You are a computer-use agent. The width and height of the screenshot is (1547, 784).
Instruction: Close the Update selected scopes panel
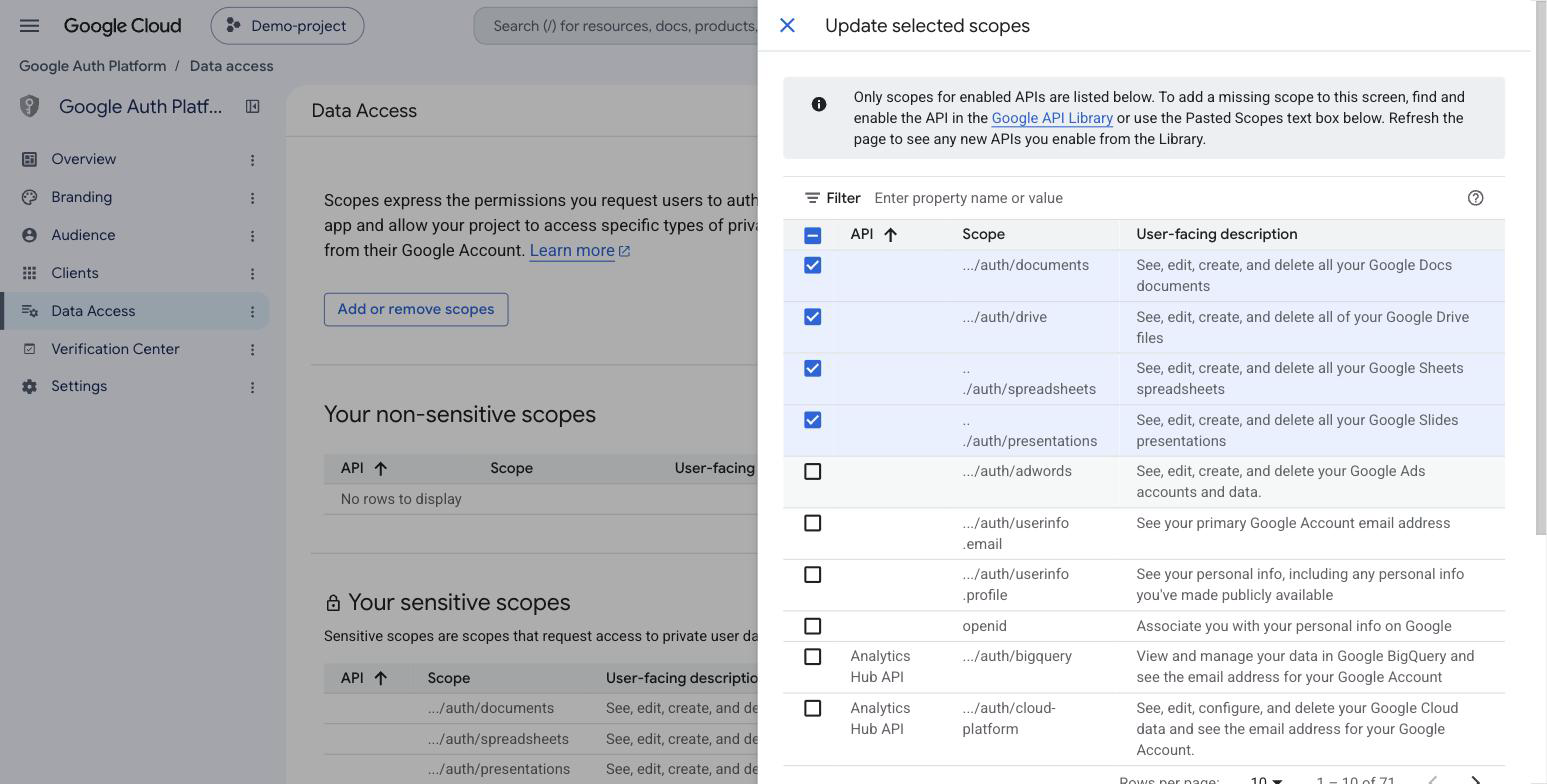click(787, 26)
